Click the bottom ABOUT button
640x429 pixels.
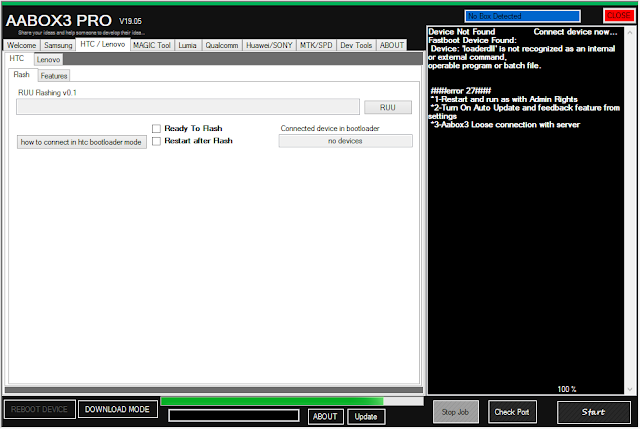click(x=325, y=416)
